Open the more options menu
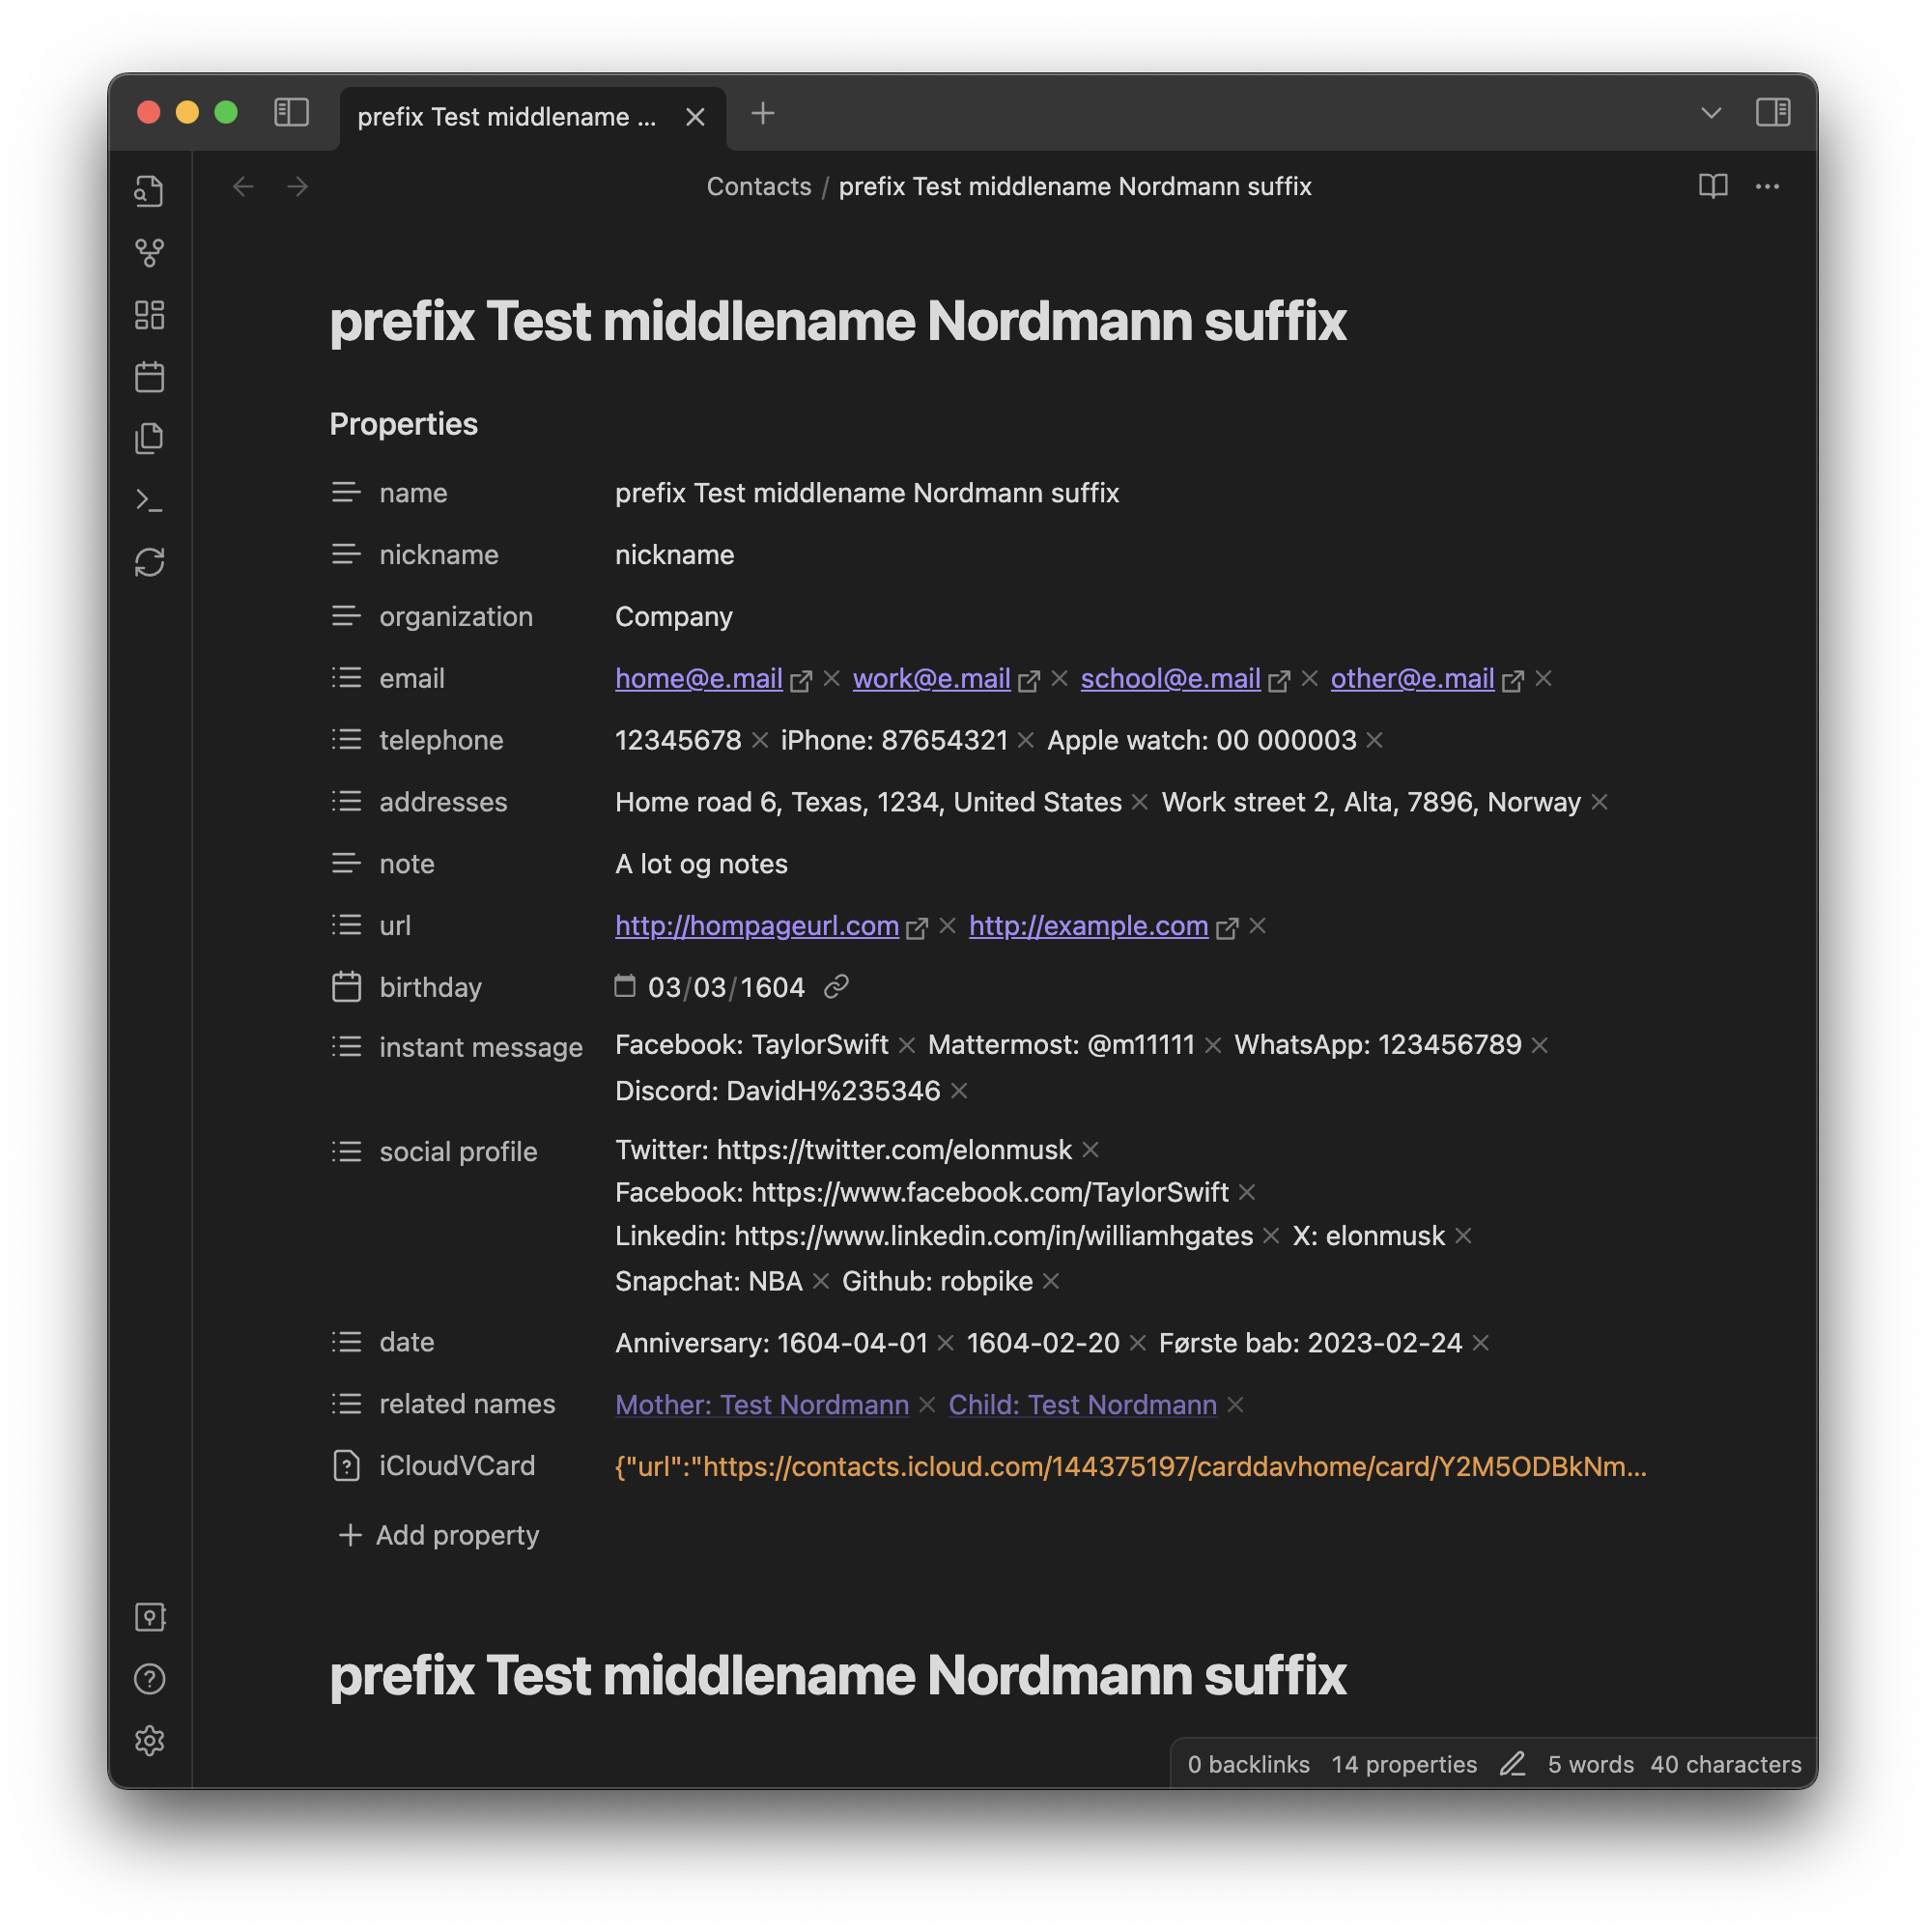This screenshot has width=1926, height=1932. pyautogui.click(x=1767, y=186)
